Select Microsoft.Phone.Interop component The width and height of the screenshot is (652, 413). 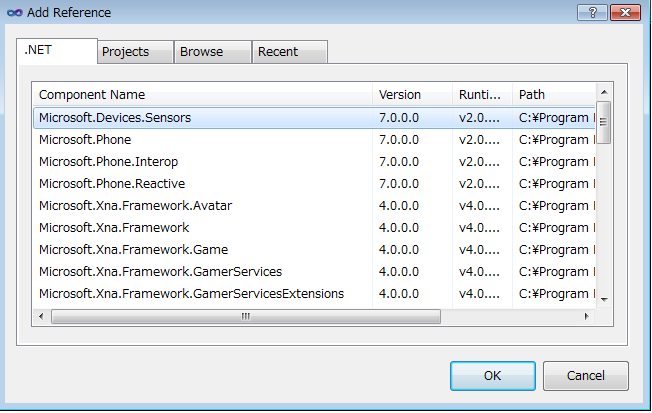pyautogui.click(x=314, y=162)
